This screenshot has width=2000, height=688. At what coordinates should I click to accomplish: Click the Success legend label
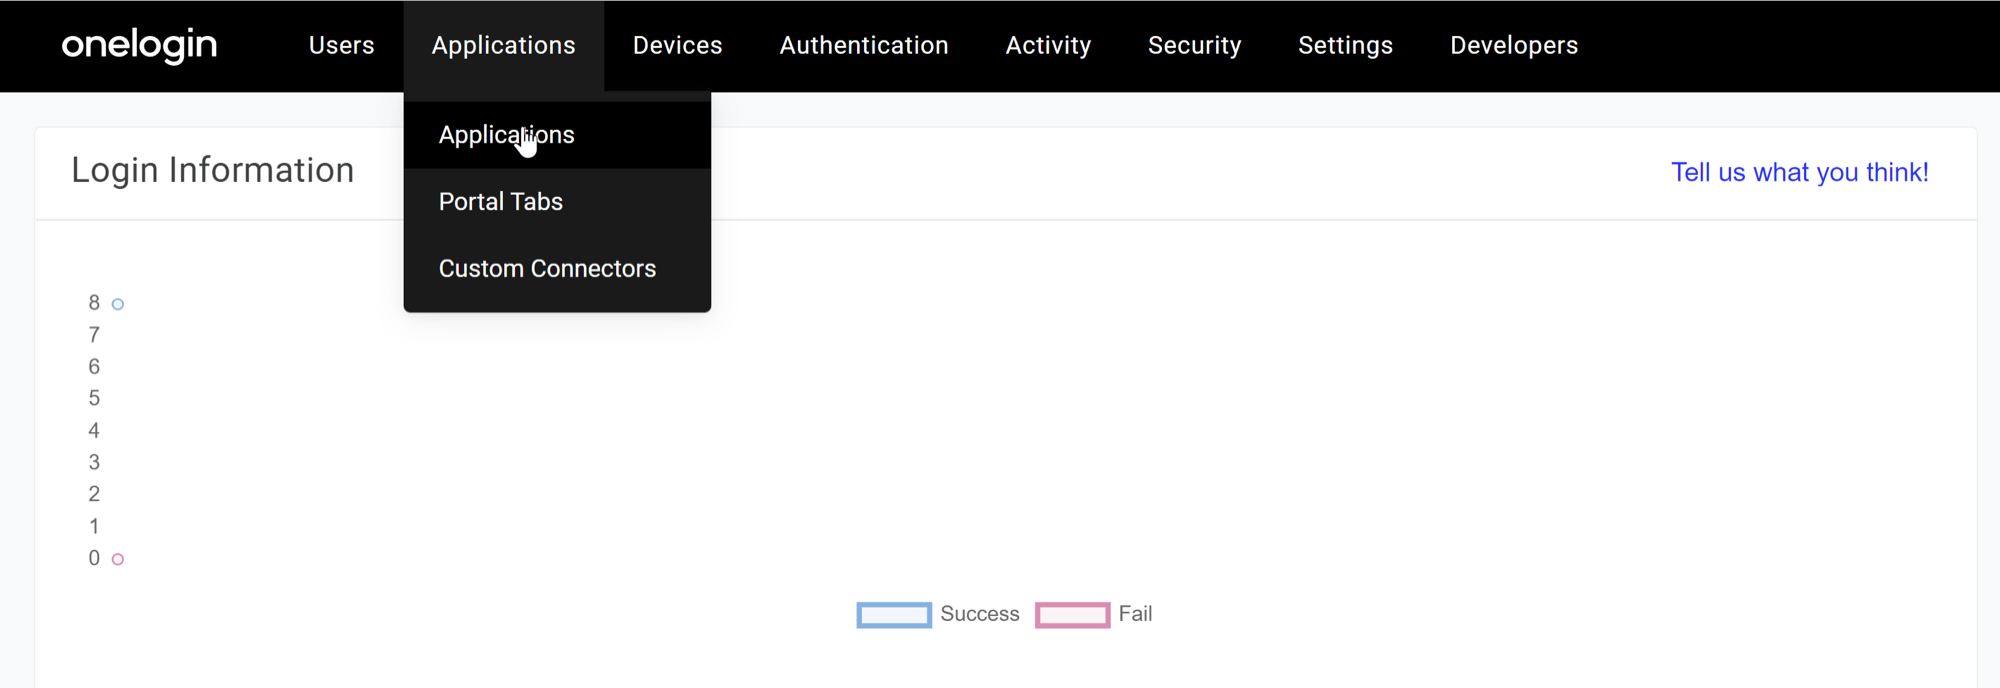pyautogui.click(x=979, y=614)
